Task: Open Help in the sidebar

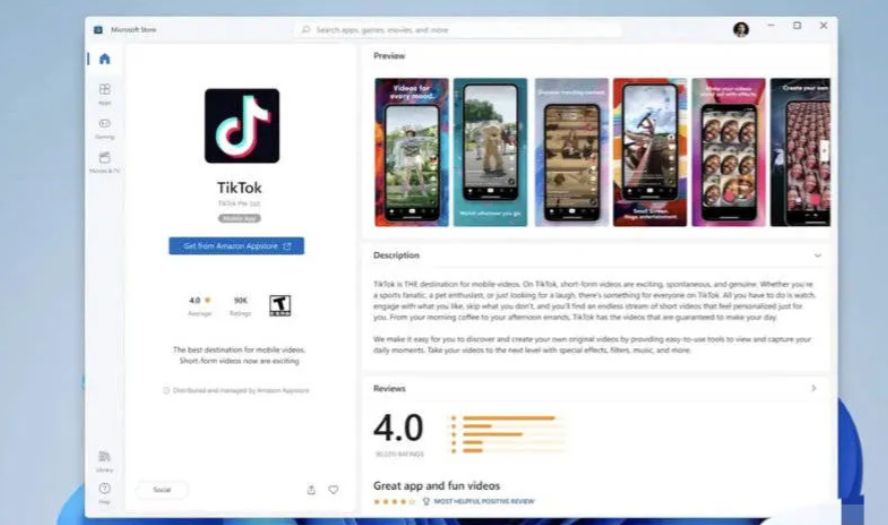Action: (x=105, y=493)
